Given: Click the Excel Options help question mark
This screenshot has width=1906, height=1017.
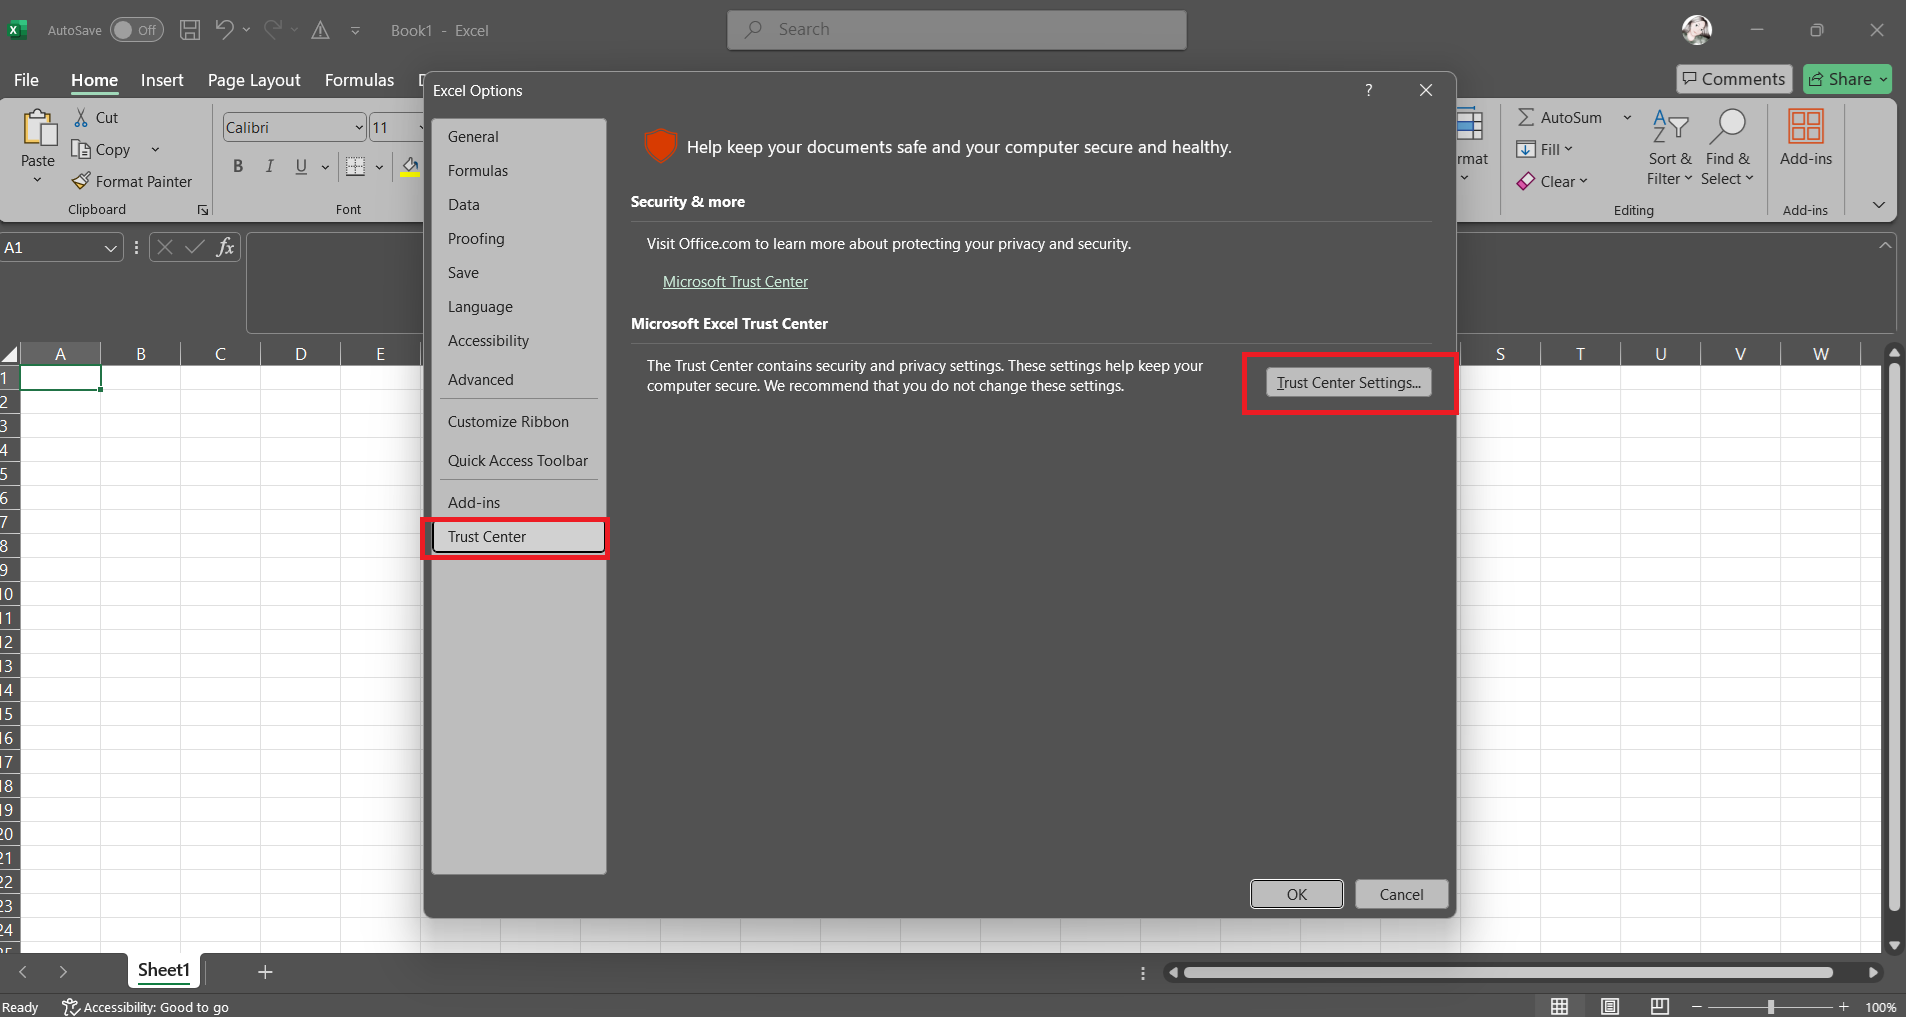Looking at the screenshot, I should pyautogui.click(x=1369, y=90).
